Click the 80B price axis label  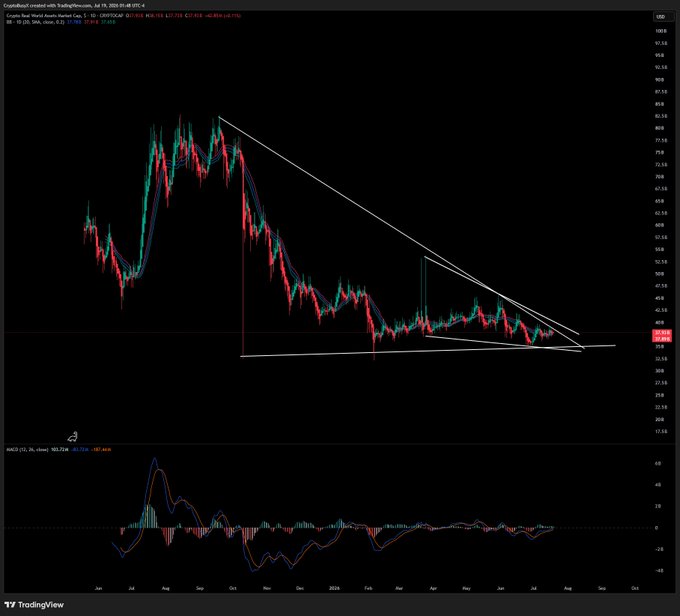tap(660, 128)
